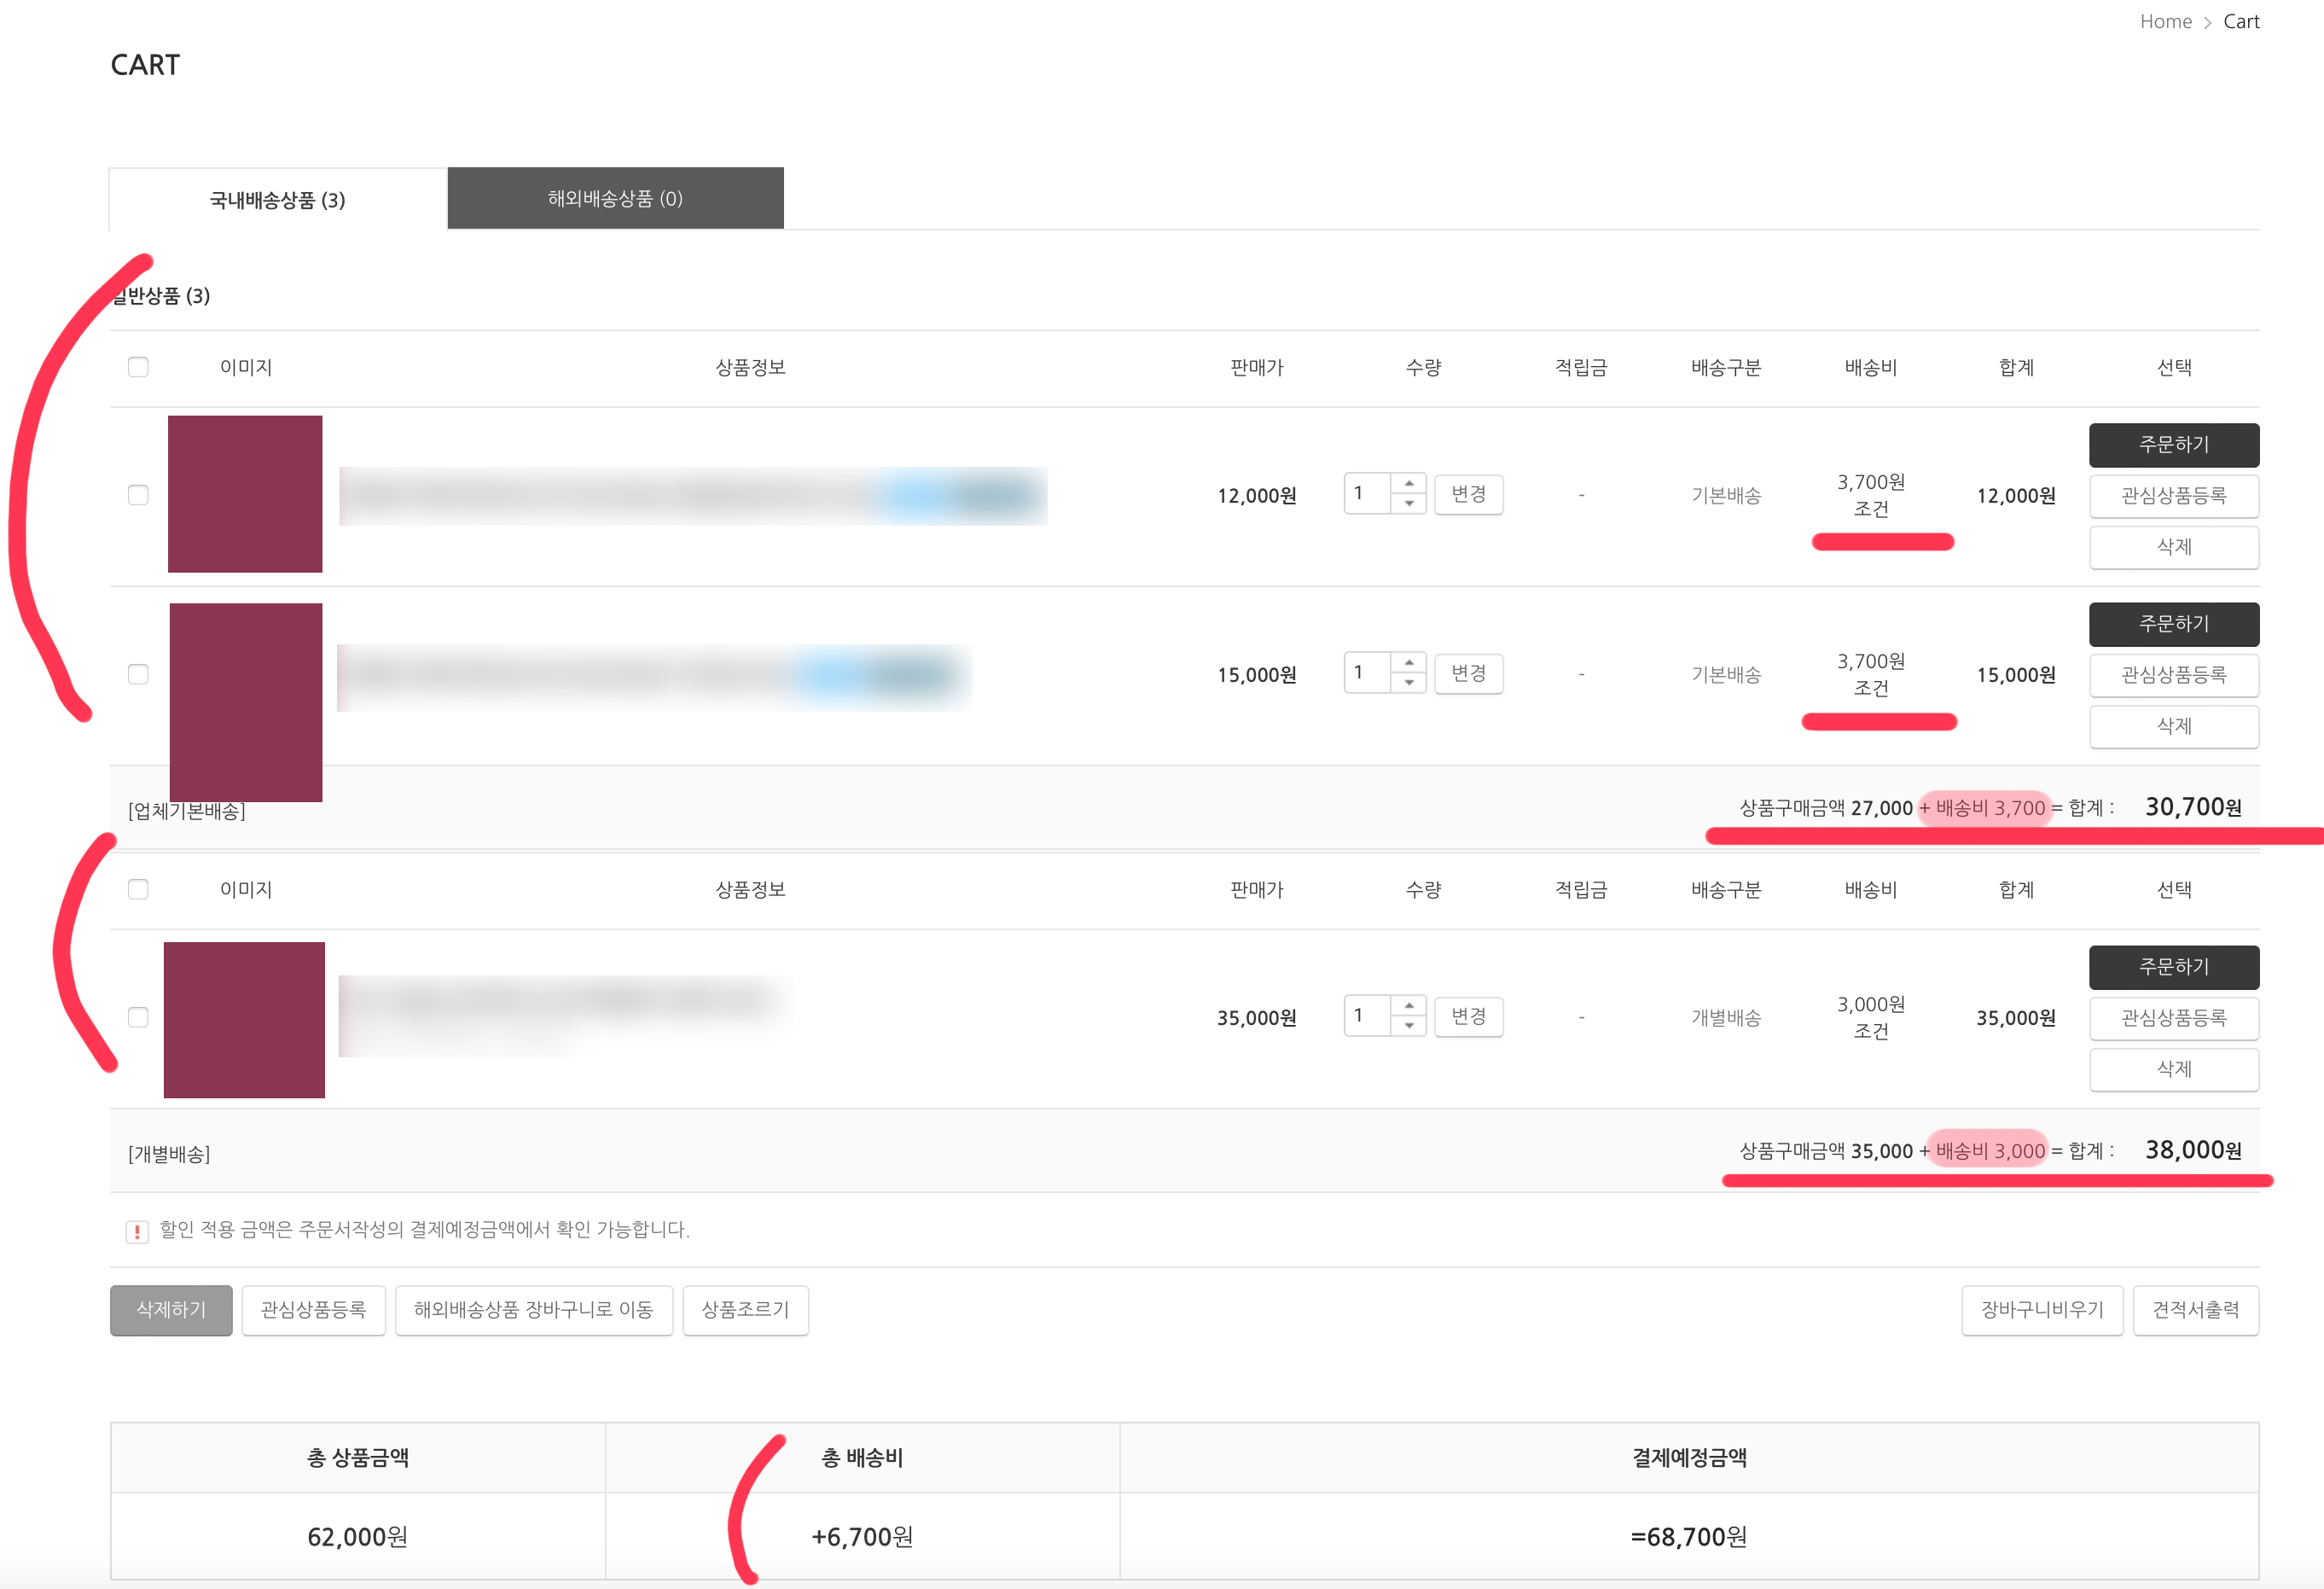Viewport: 2324px width, 1589px height.
Task: Click 주문하기 for the 12,000원 item
Action: coord(2173,444)
